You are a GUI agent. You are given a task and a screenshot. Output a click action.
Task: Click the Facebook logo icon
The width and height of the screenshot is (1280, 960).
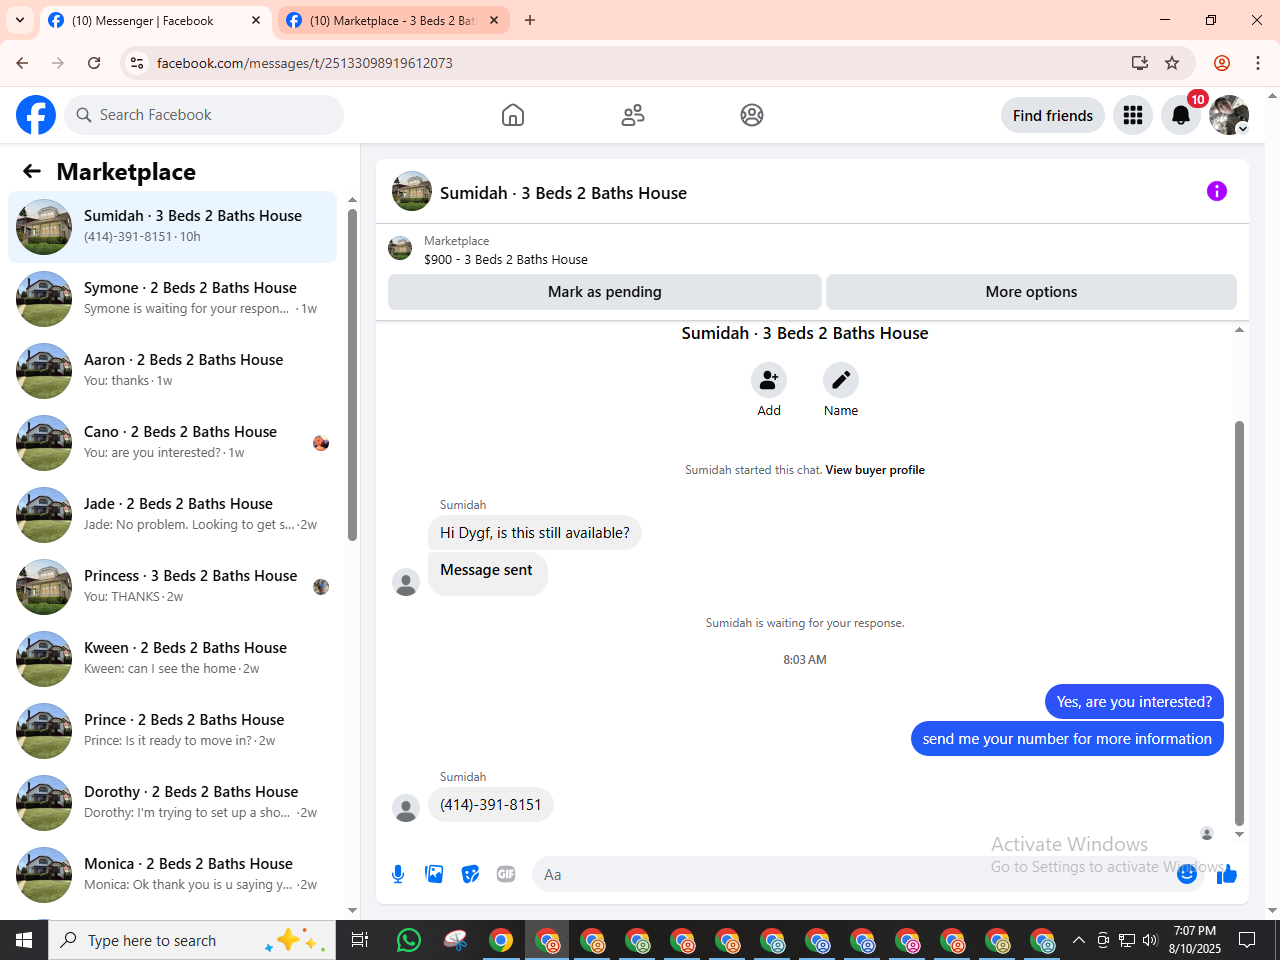tap(36, 115)
